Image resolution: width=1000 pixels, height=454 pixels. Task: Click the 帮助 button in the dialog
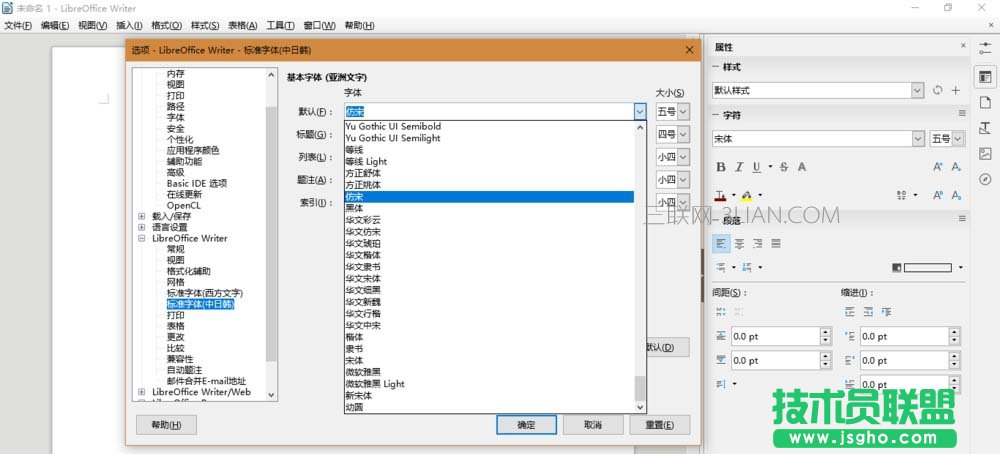[166, 425]
